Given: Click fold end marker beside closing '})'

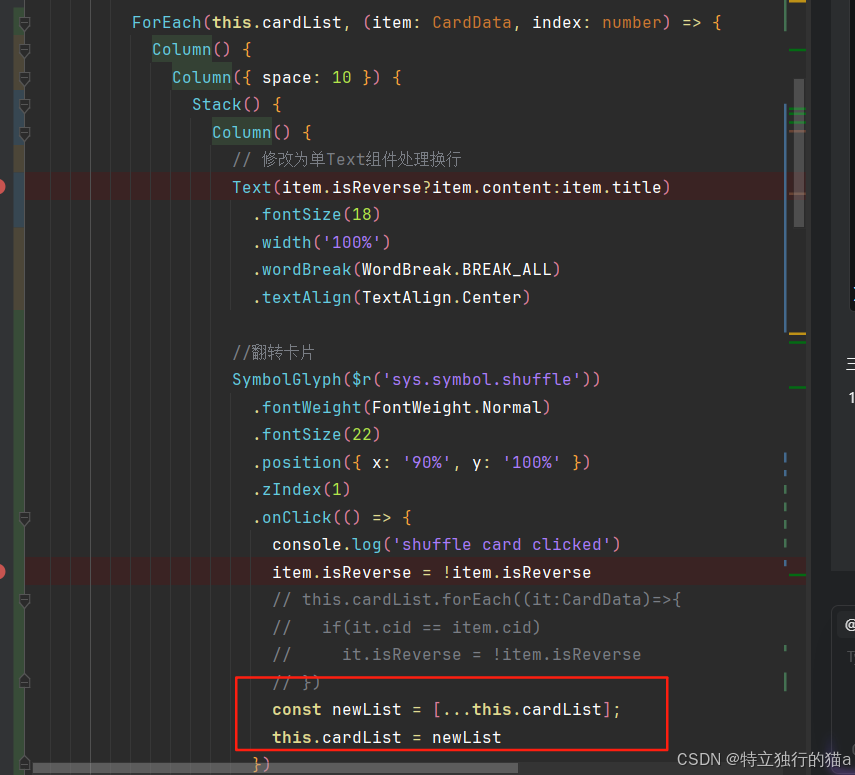Looking at the screenshot, I should 25,762.
